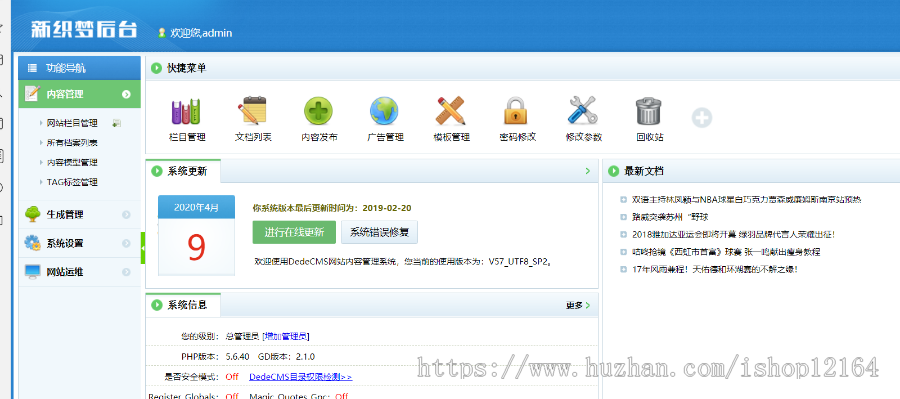Click the 功能导航 list icon
This screenshot has height=399, width=900.
click(x=33, y=68)
